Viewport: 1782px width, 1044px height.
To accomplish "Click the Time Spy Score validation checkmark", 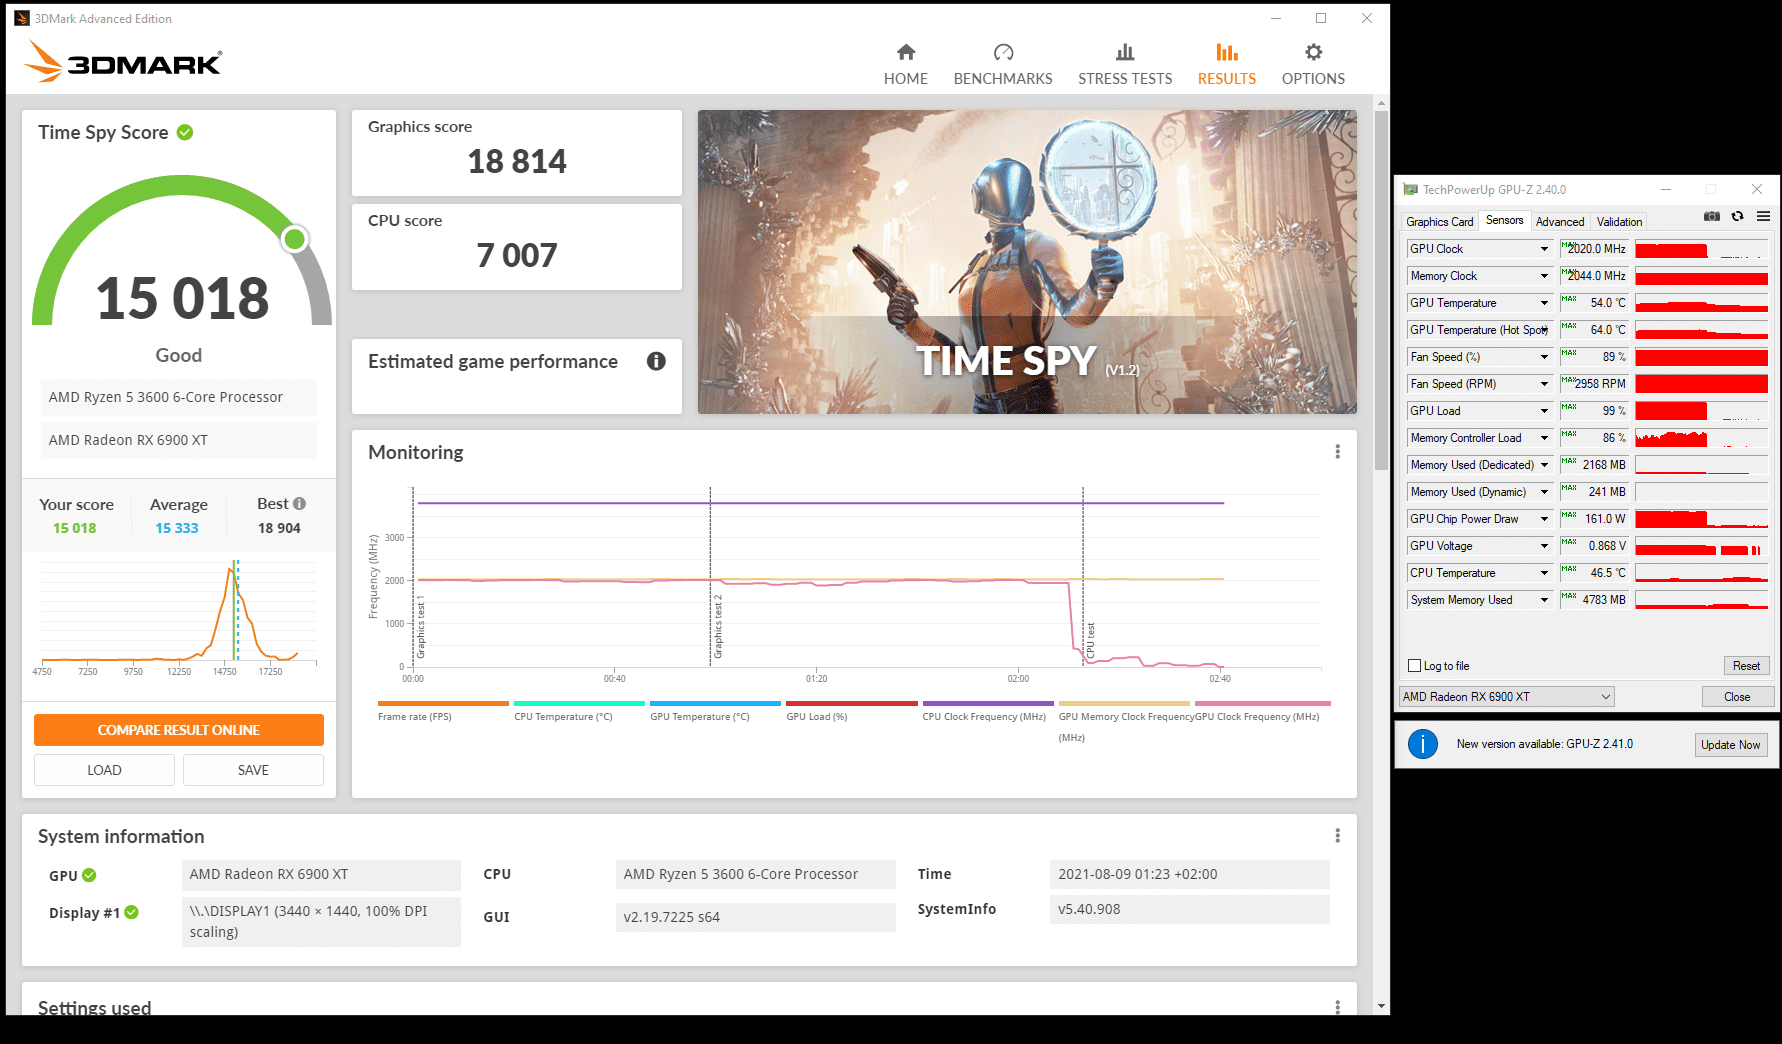I will click(x=185, y=132).
